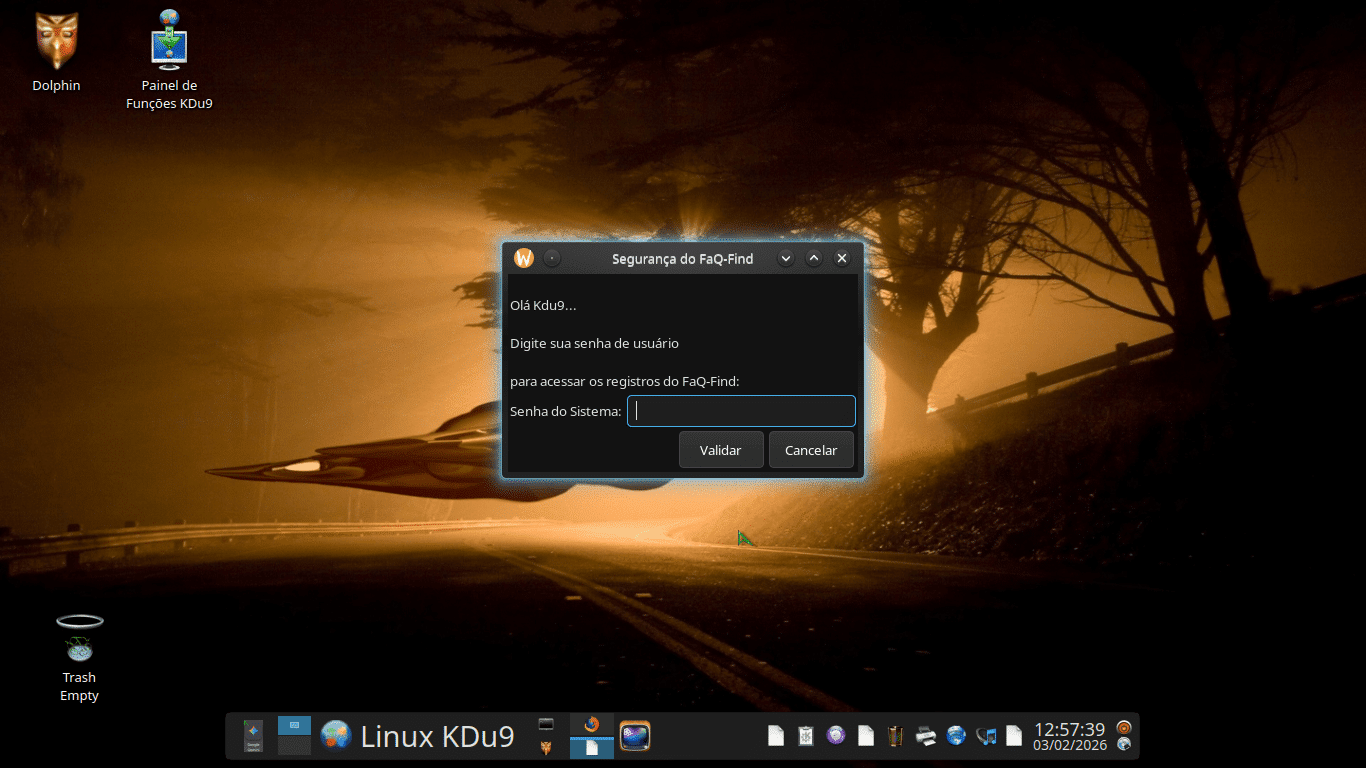Toggle the dialog's pin on all desktops button

coord(552,258)
